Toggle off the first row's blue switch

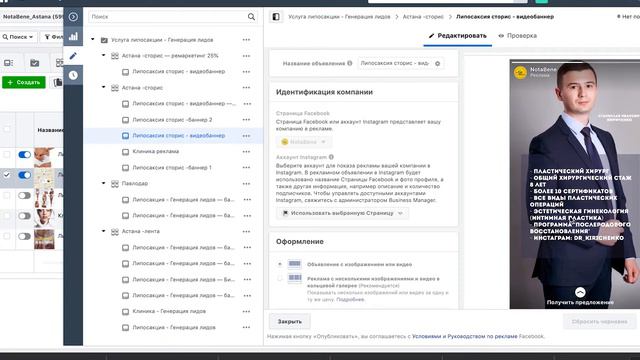point(24,155)
